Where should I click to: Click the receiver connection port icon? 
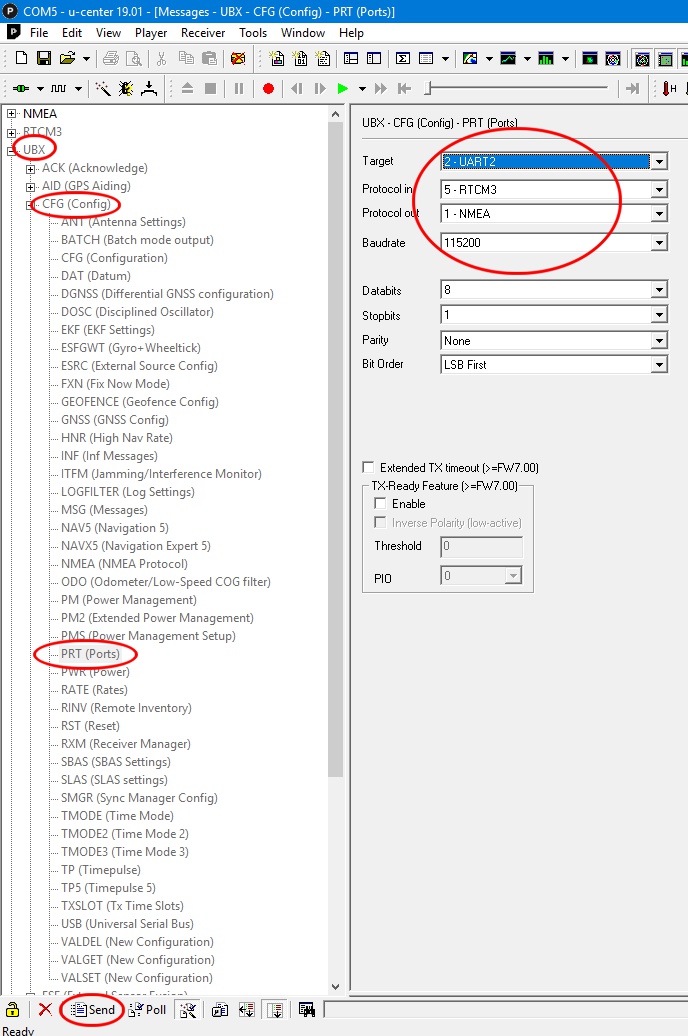21,89
